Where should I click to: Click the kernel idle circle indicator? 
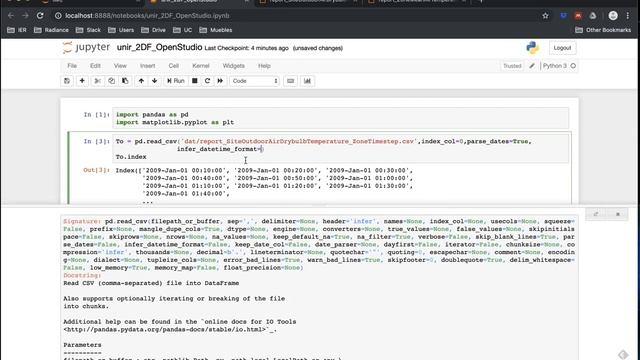pos(573,66)
